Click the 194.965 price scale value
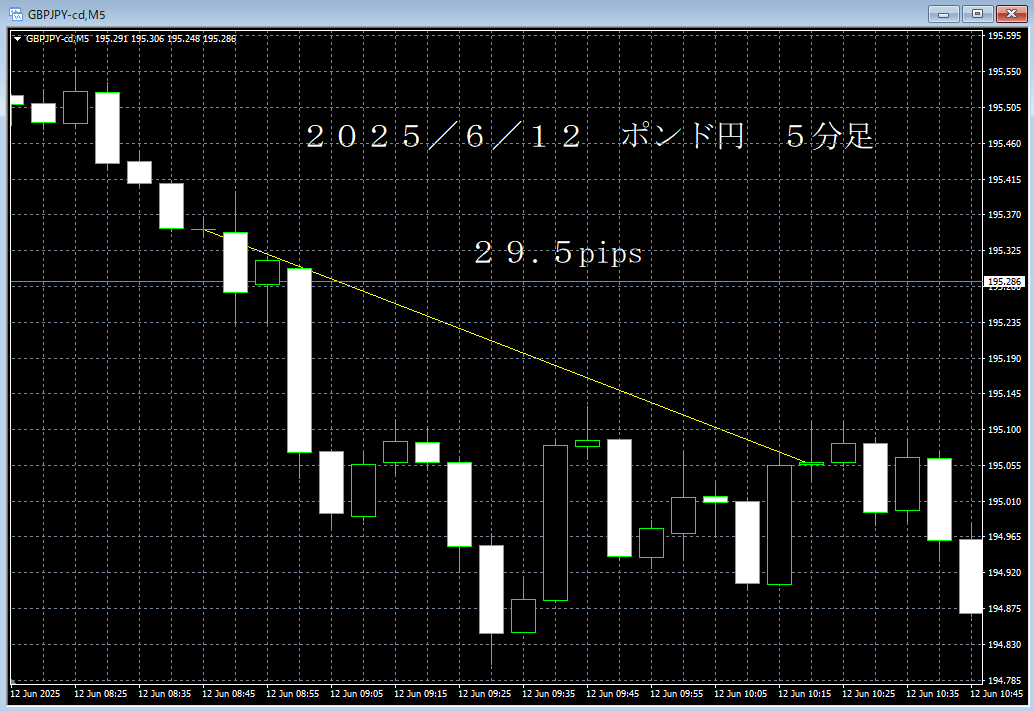This screenshot has width=1034, height=711. pos(1004,537)
